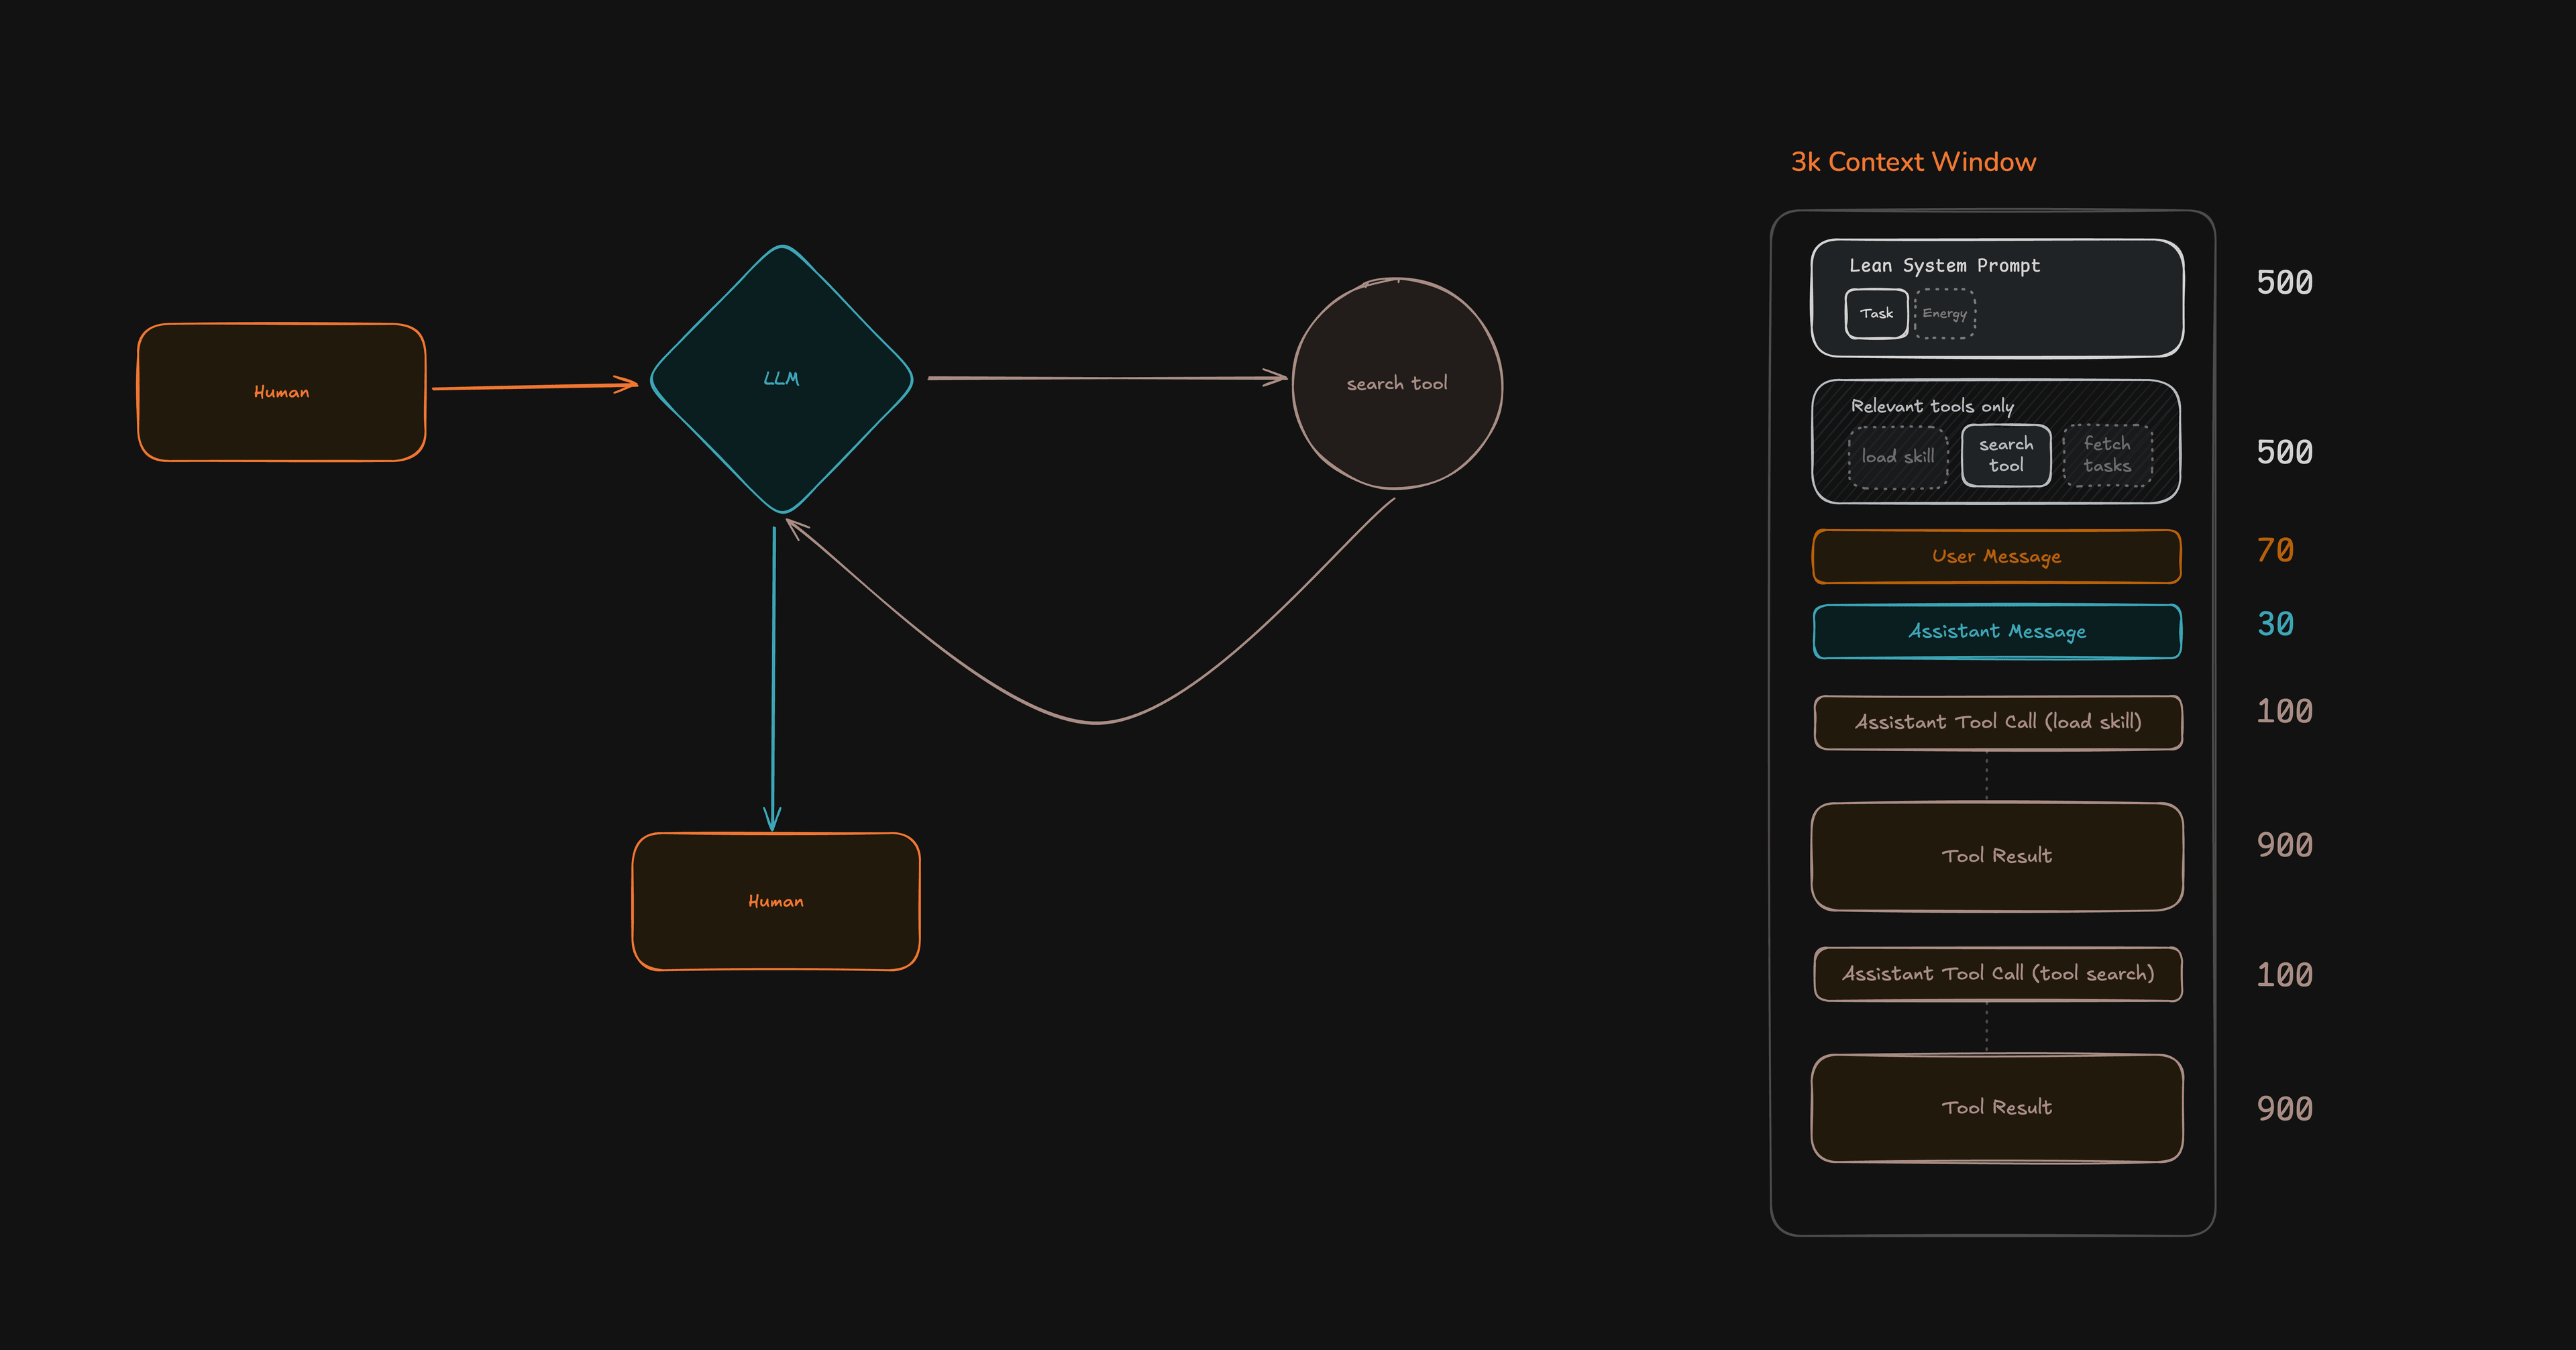This screenshot has width=2576, height=1350.
Task: Click the 3k Context Window title
Action: coord(1913,162)
